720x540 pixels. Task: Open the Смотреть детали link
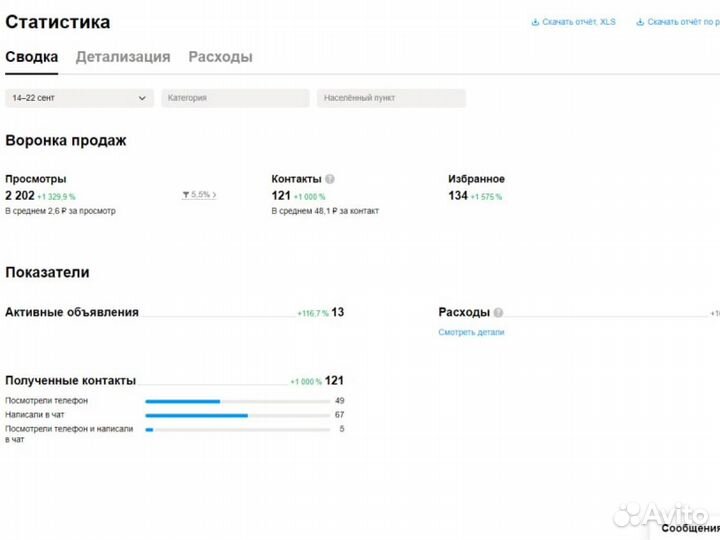[x=471, y=332]
